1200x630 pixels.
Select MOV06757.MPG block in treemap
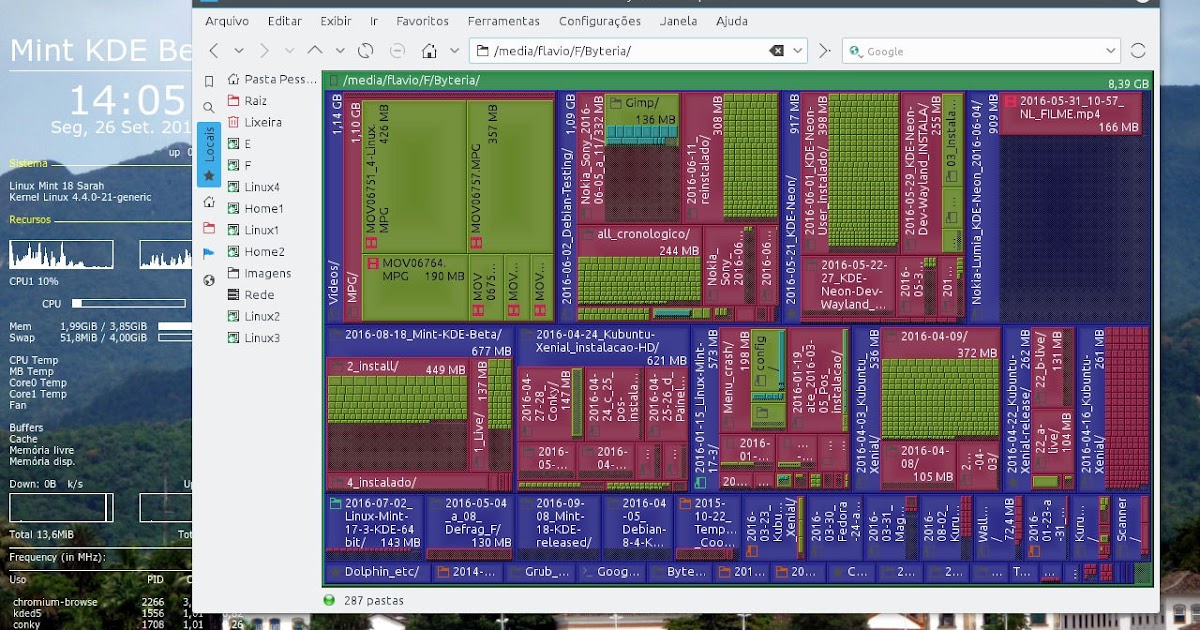(x=509, y=175)
